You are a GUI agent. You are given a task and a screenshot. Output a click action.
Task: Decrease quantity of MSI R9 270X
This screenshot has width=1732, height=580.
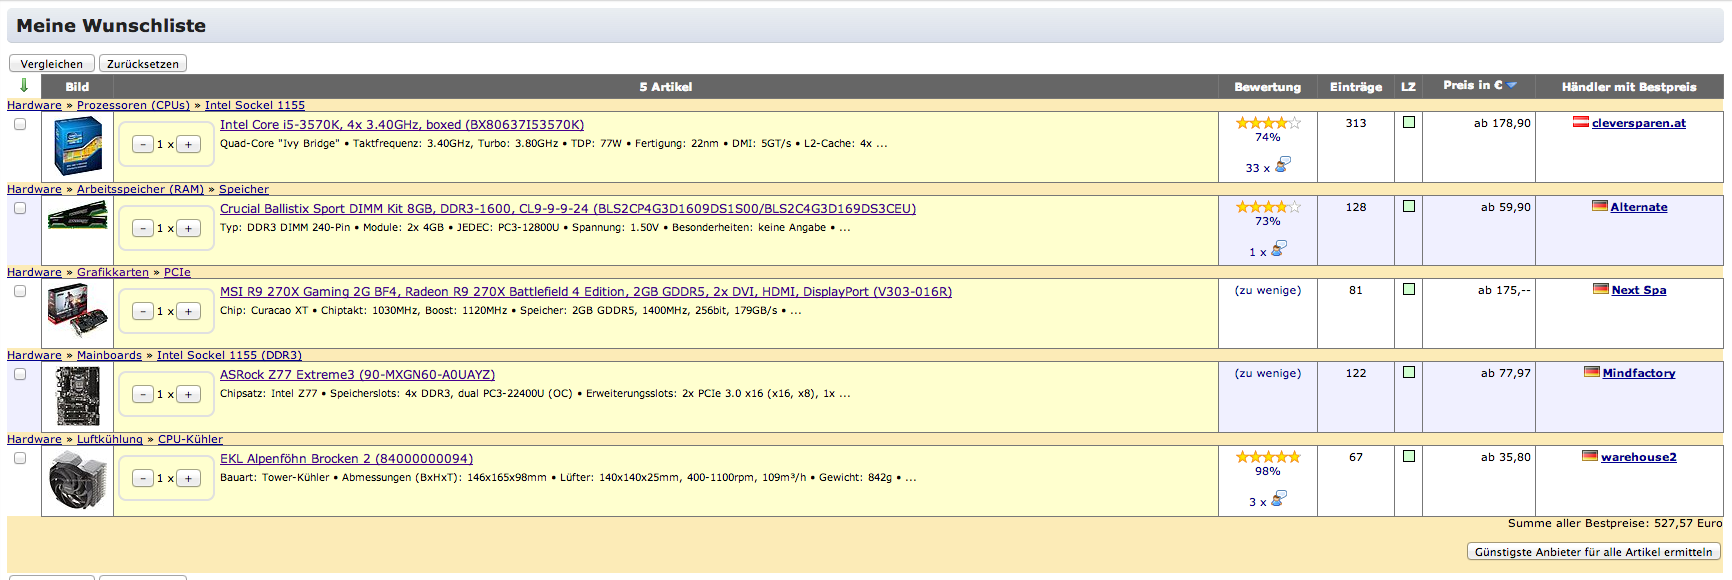click(143, 311)
